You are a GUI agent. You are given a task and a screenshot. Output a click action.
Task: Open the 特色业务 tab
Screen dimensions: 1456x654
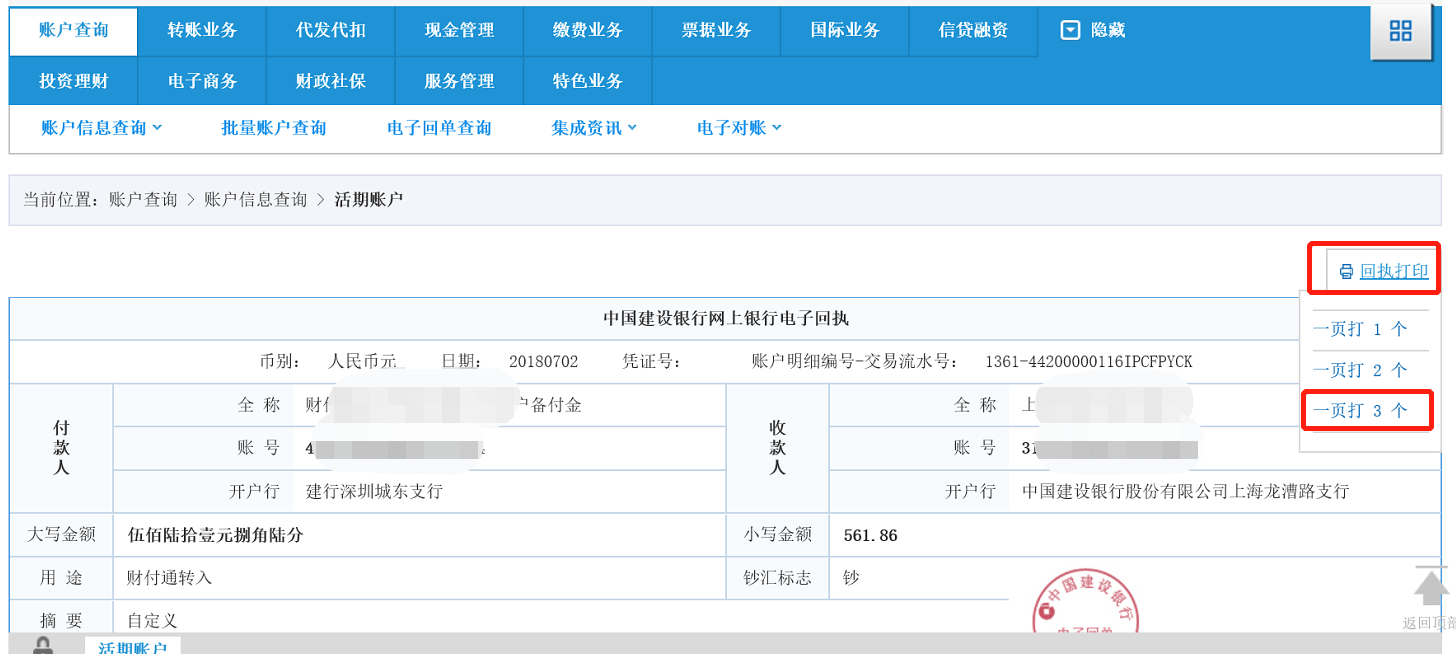588,81
